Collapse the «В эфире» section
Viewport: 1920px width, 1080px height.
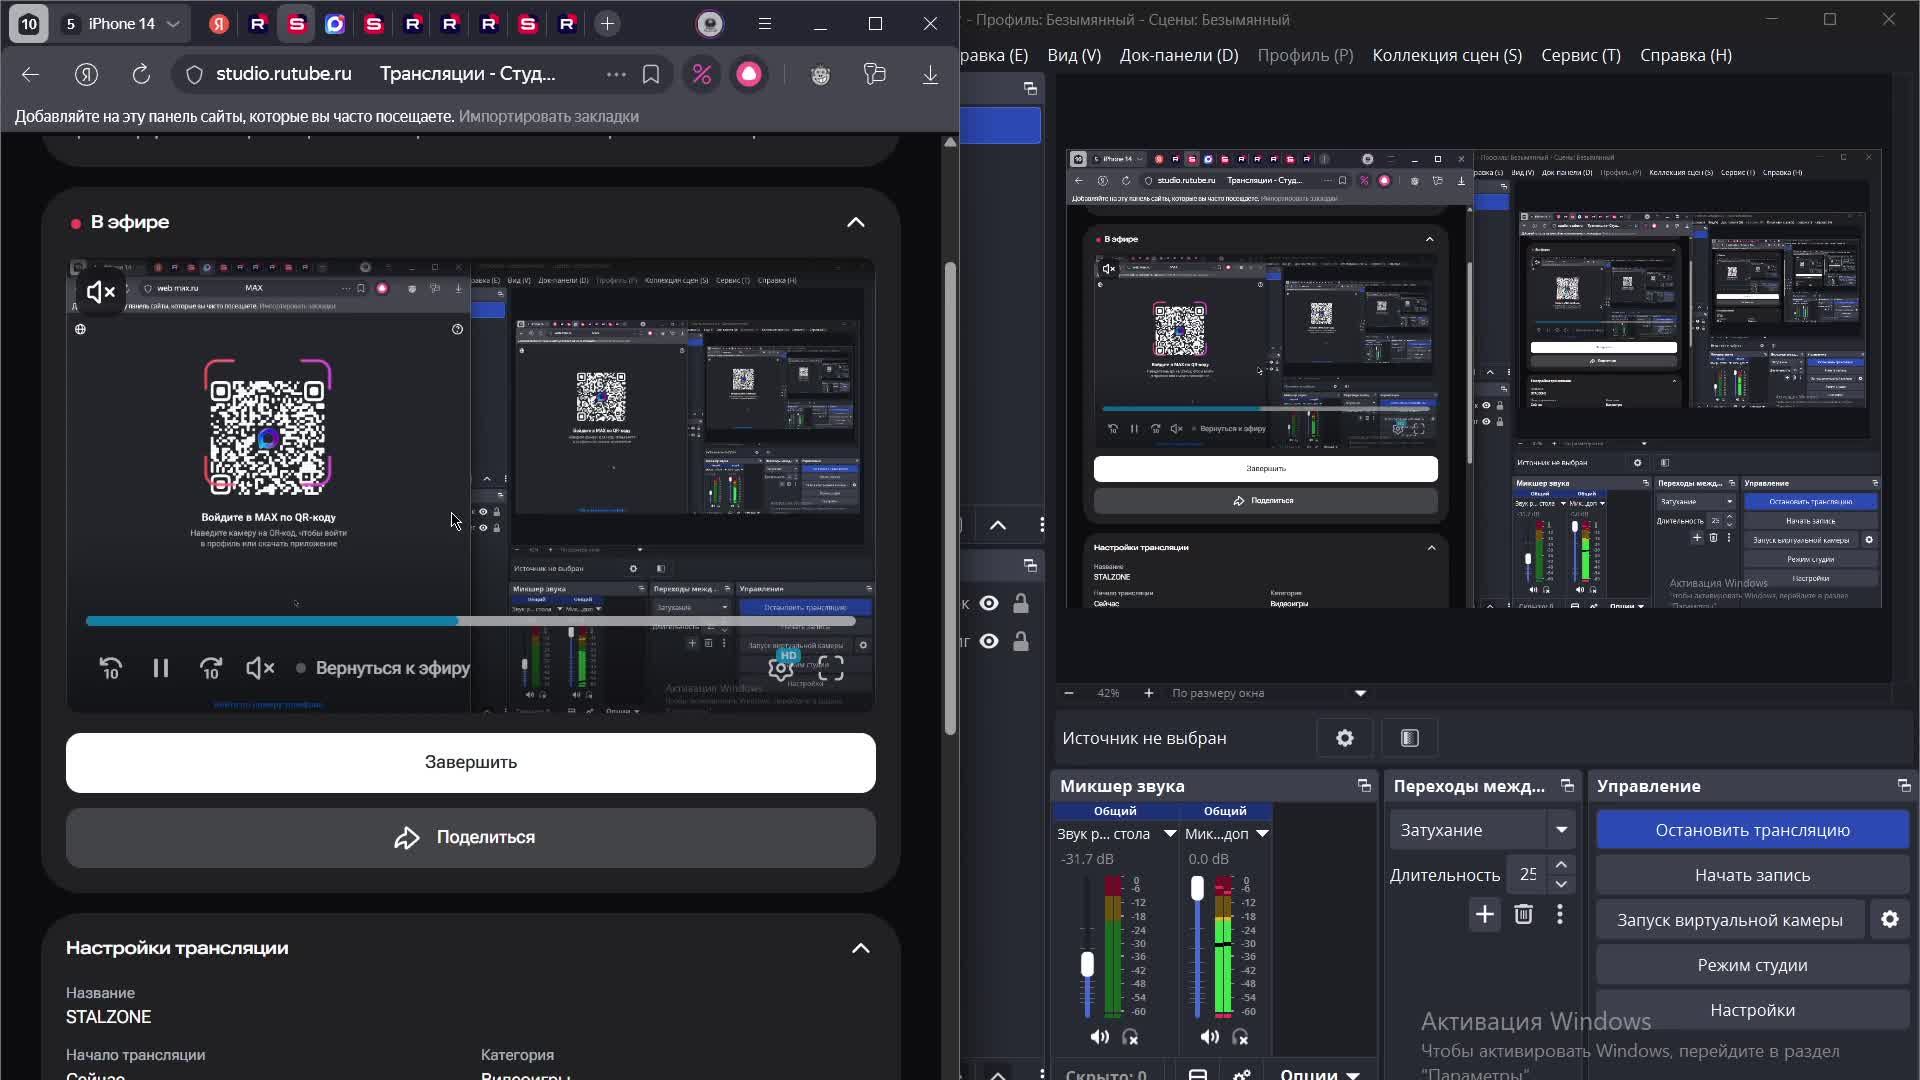point(856,222)
